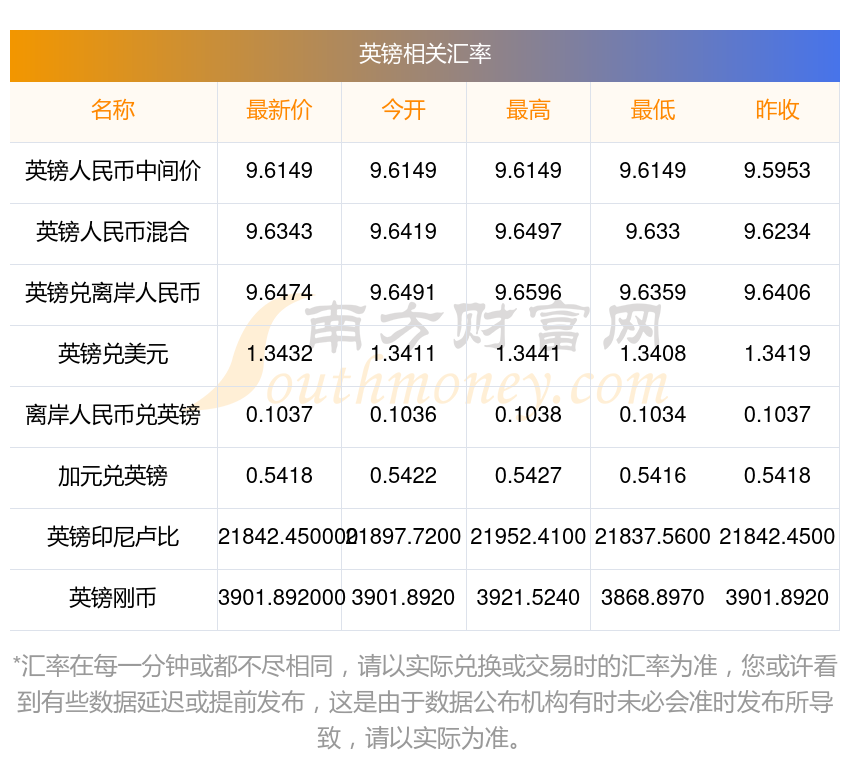Select the 1.3441 high value
The height and width of the screenshot is (769, 850).
527,354
